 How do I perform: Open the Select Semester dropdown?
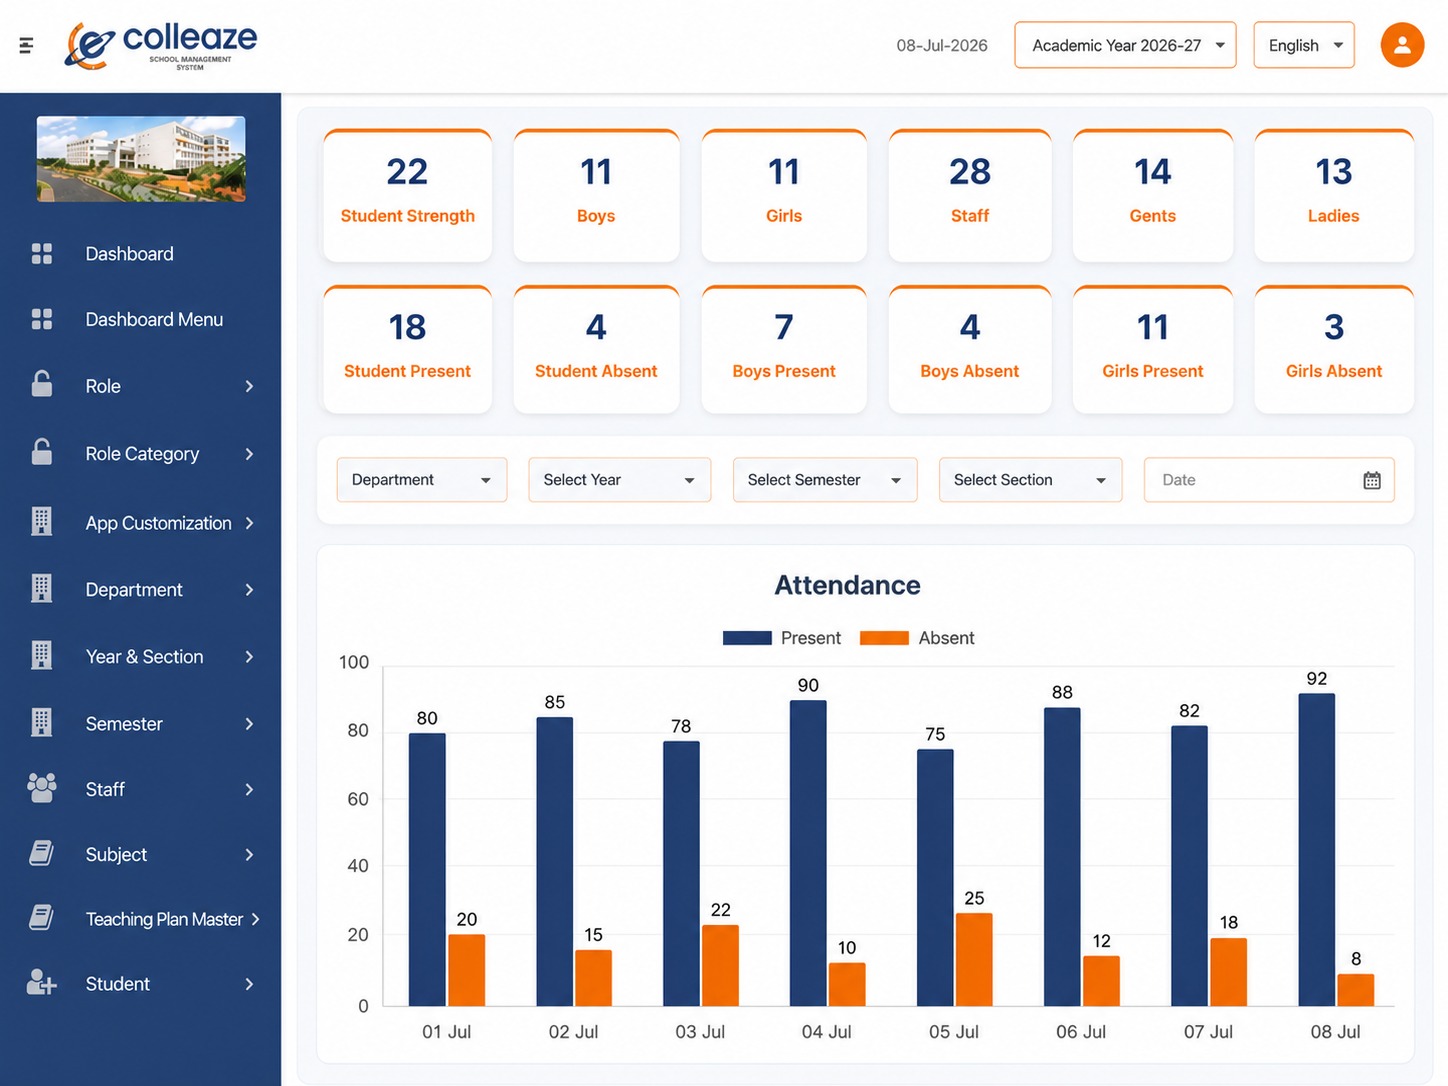pos(825,480)
